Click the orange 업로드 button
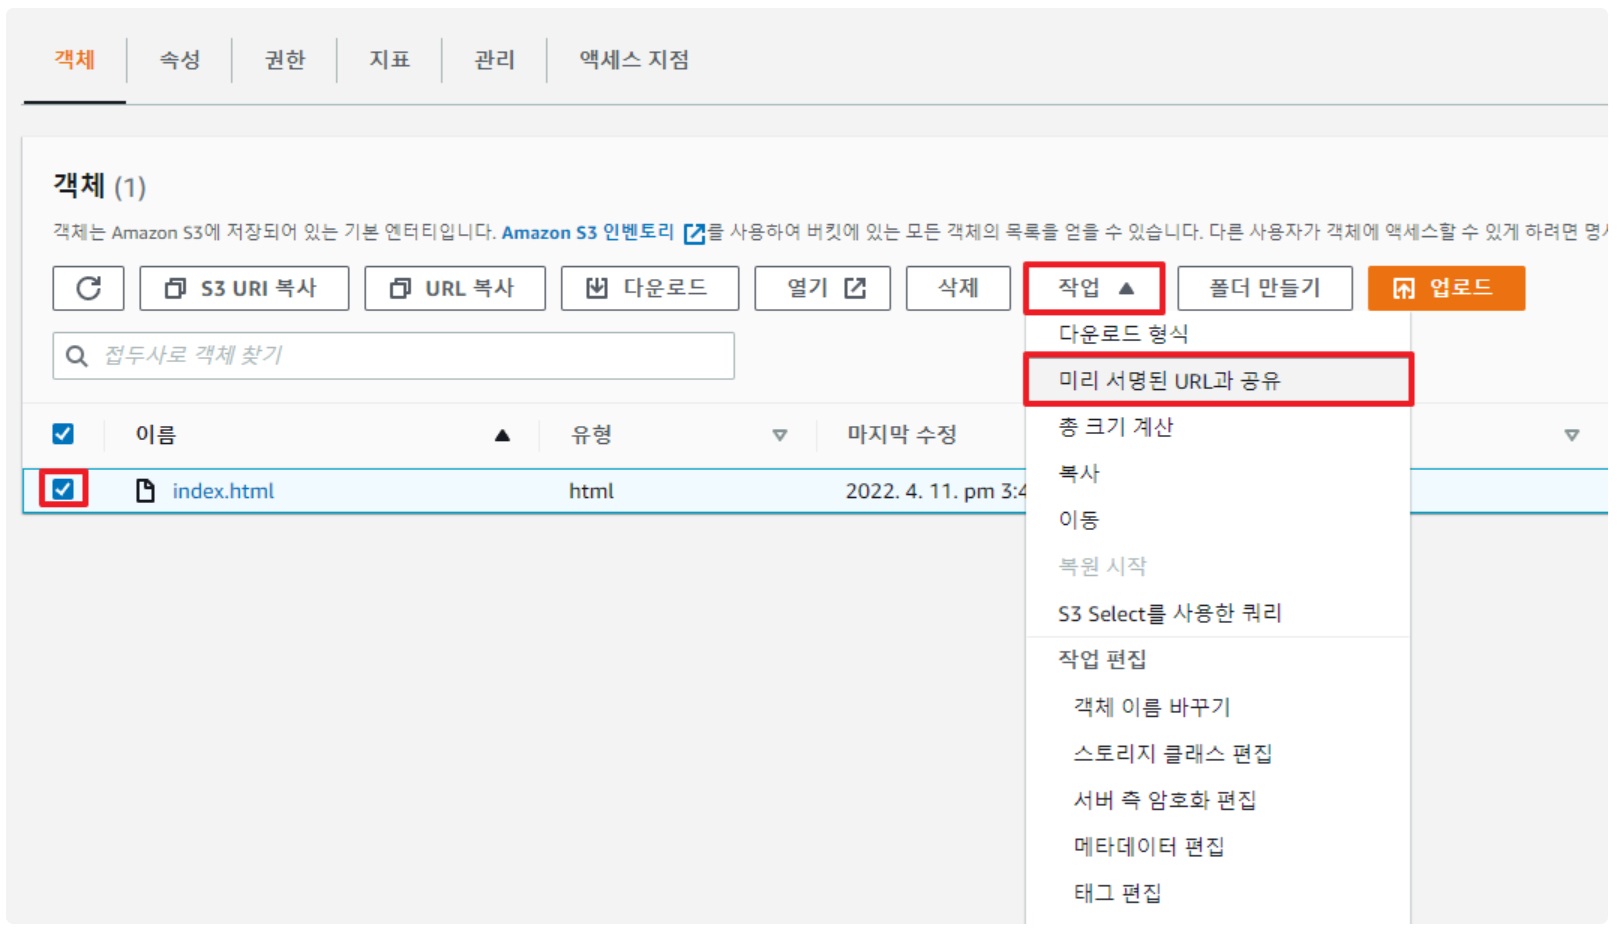The height and width of the screenshot is (932, 1617). tap(1446, 288)
